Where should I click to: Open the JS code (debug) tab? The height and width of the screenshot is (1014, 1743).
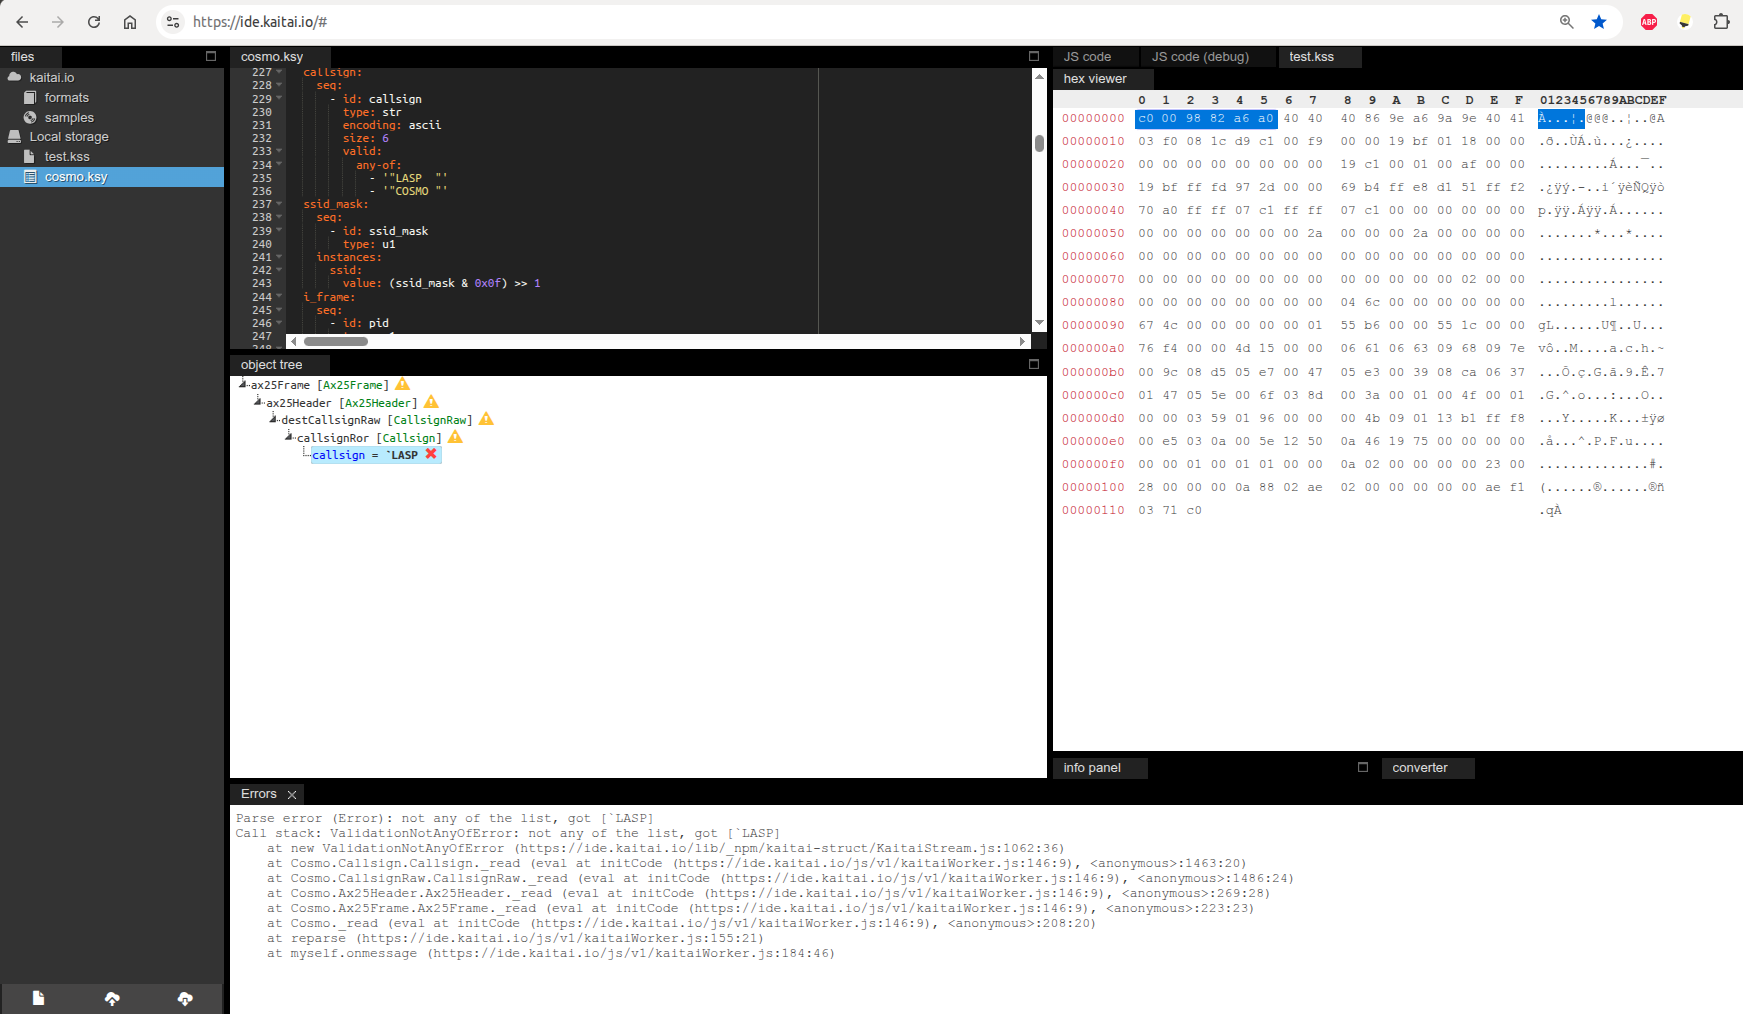[1199, 57]
